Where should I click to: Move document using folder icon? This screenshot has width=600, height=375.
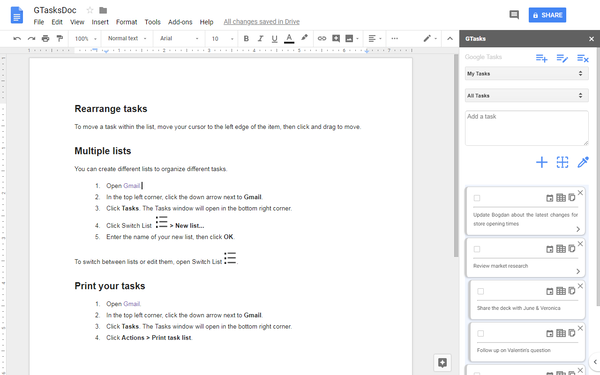coord(103,10)
